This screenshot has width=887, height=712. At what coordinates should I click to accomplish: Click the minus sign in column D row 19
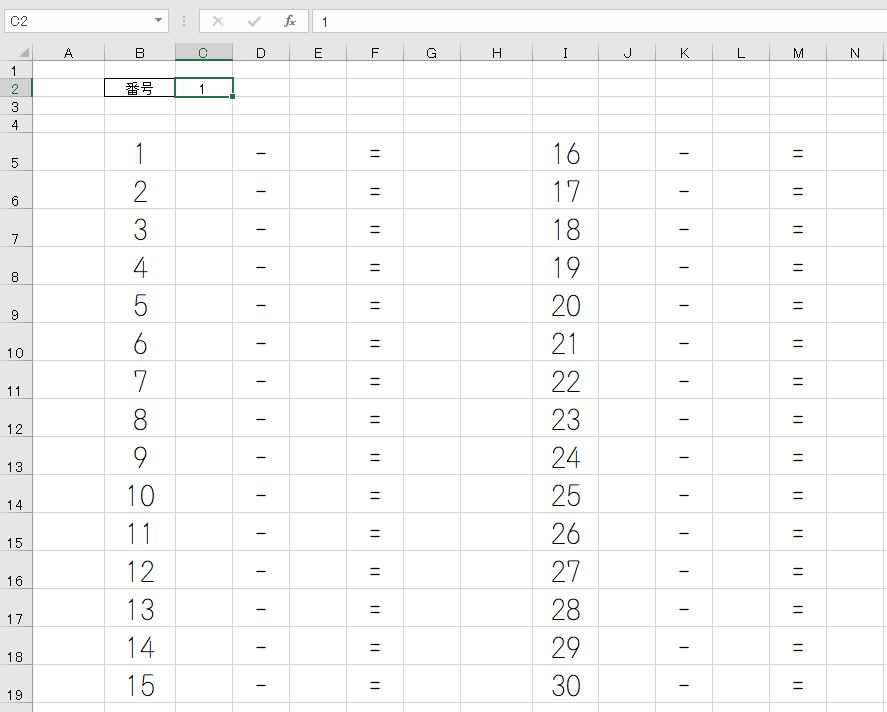coord(261,685)
